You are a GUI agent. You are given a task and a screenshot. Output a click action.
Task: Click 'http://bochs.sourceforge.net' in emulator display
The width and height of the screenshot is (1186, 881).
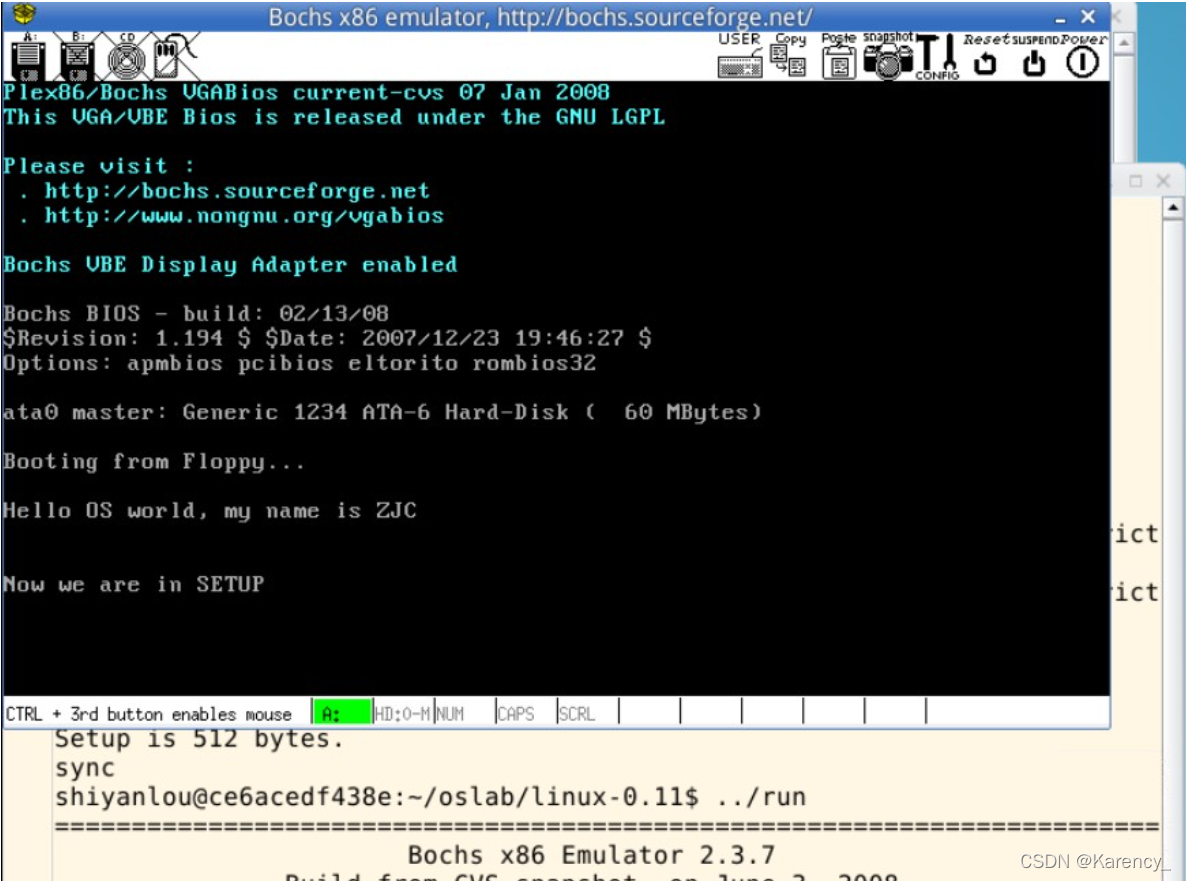click(237, 191)
